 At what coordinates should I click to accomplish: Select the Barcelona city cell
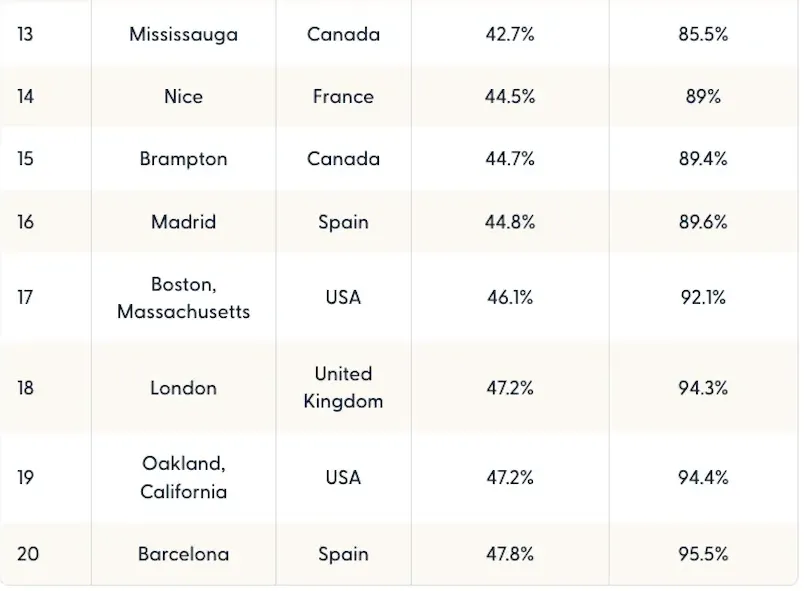point(183,553)
